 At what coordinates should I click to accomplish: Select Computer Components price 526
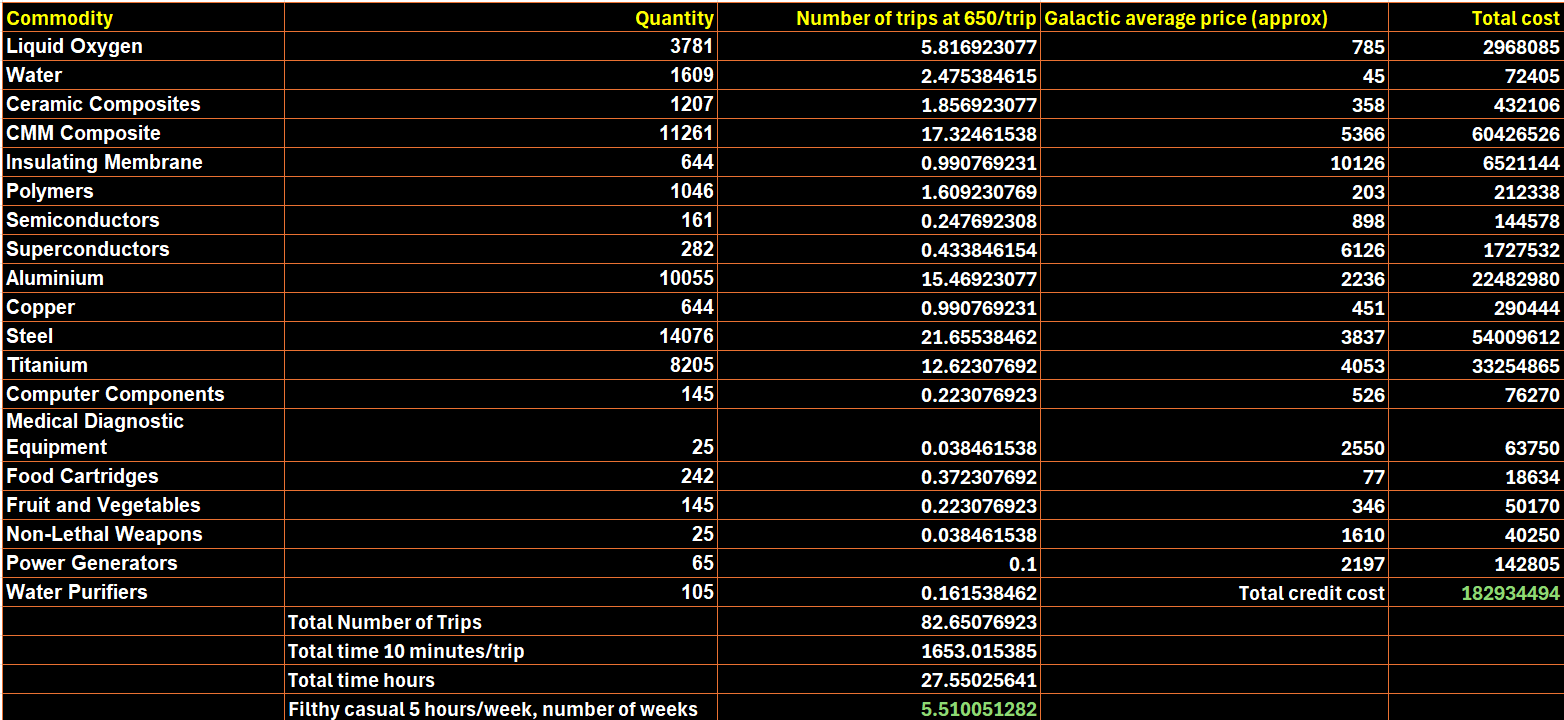[x=1215, y=394]
